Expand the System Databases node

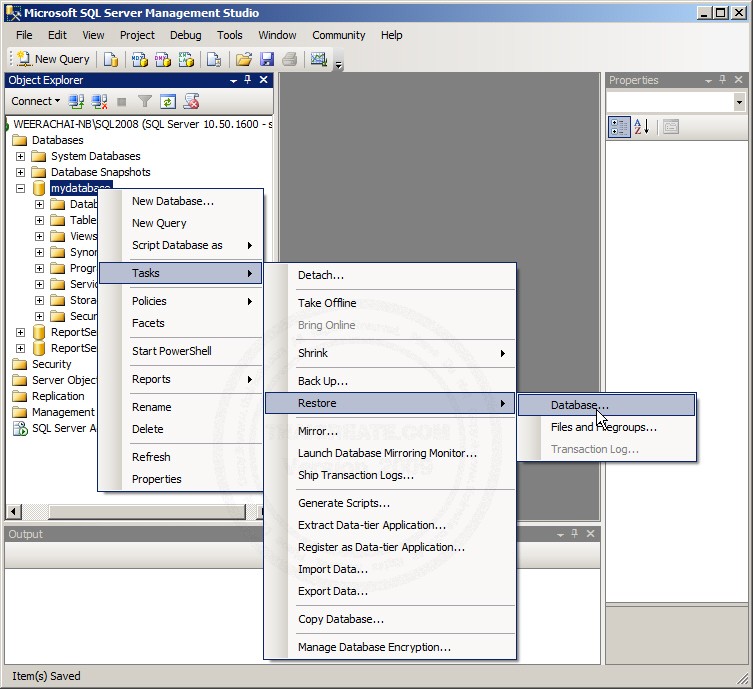coord(20,156)
